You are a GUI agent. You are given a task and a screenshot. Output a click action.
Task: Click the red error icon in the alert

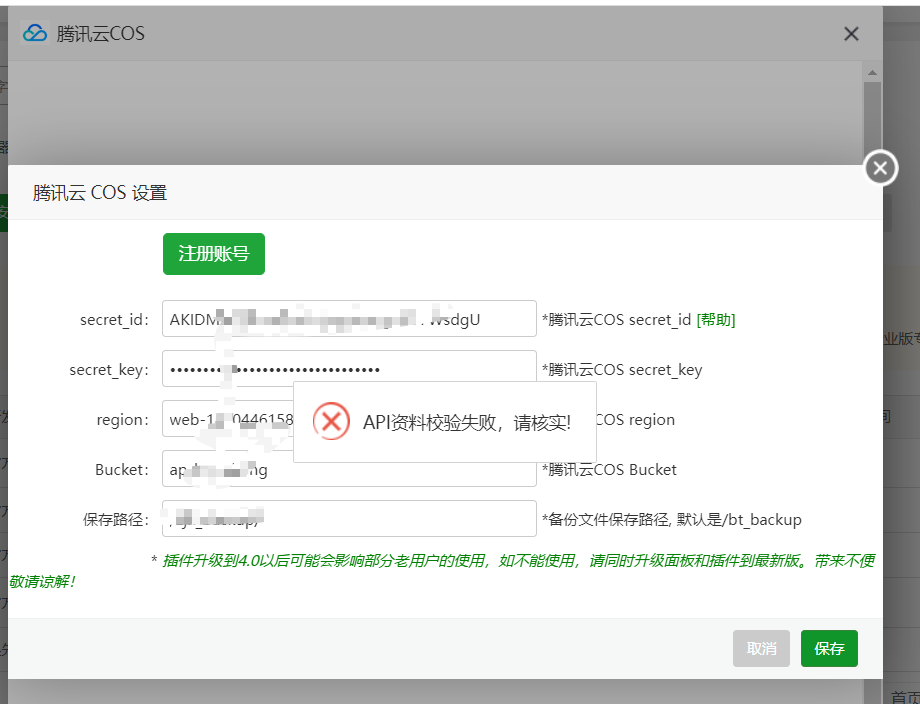click(332, 421)
